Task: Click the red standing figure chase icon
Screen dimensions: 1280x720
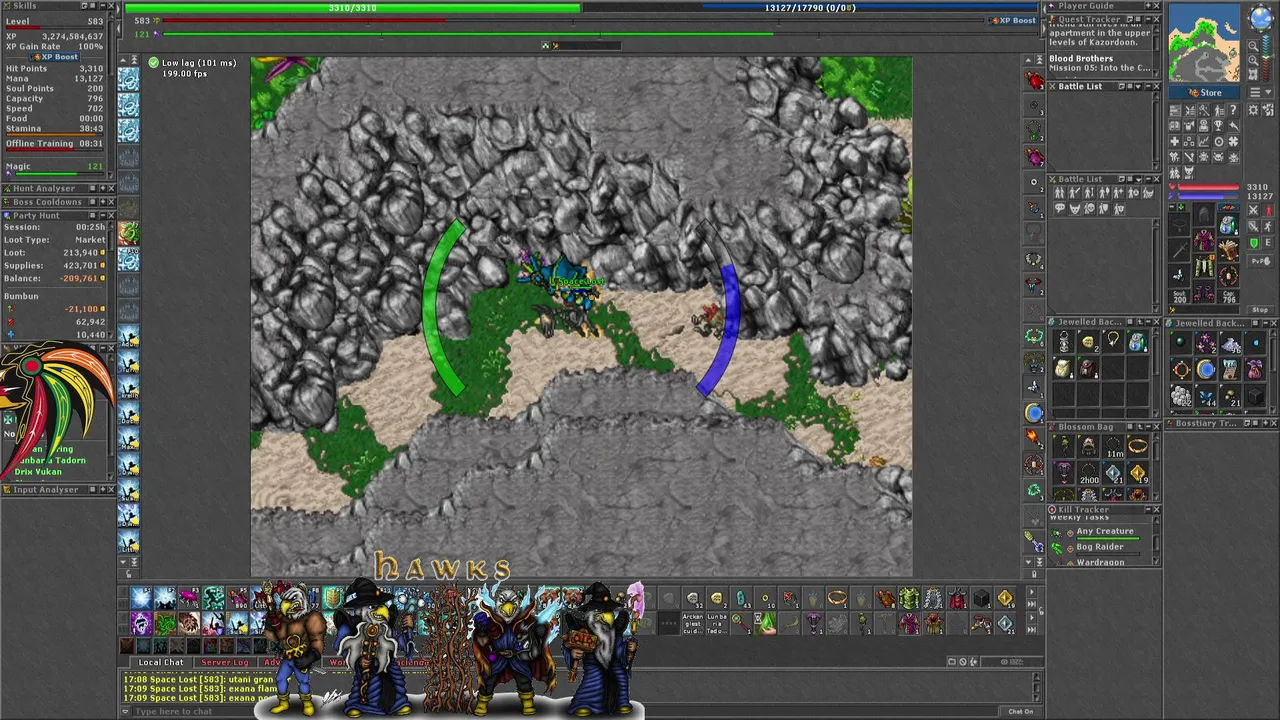Action: pos(1268,210)
